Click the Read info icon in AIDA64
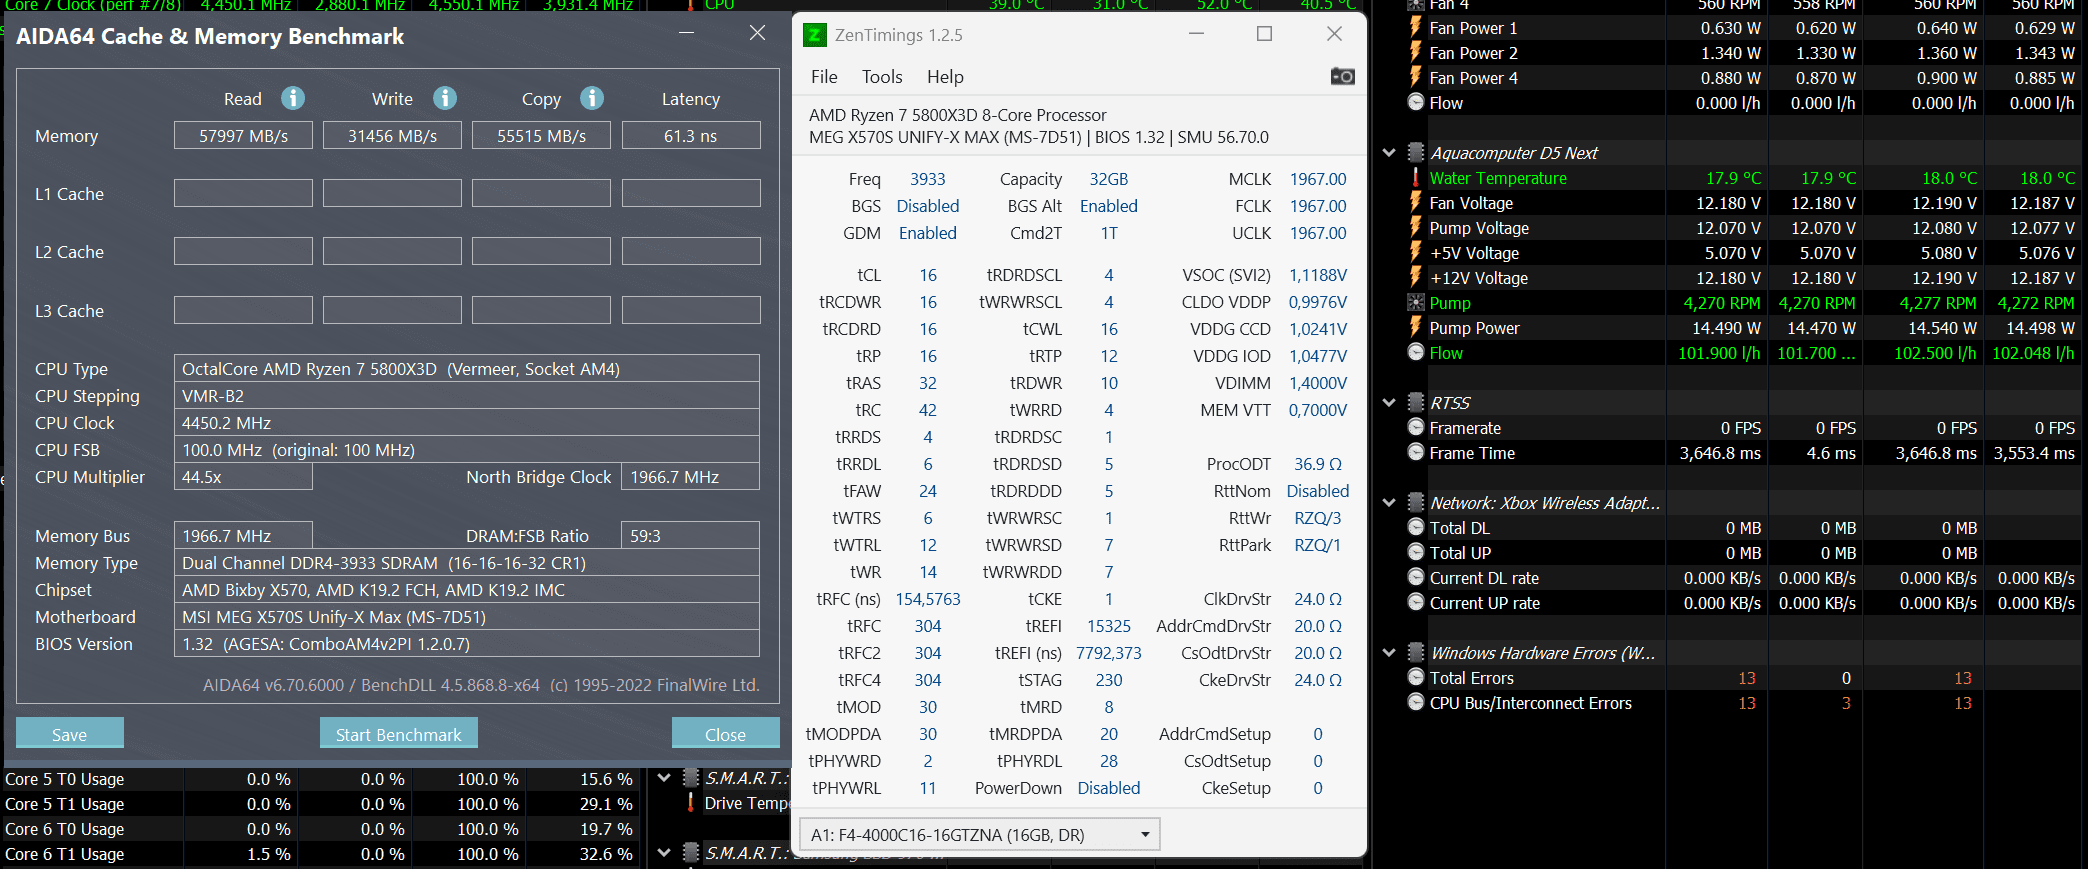The height and width of the screenshot is (869, 2088). click(x=292, y=98)
